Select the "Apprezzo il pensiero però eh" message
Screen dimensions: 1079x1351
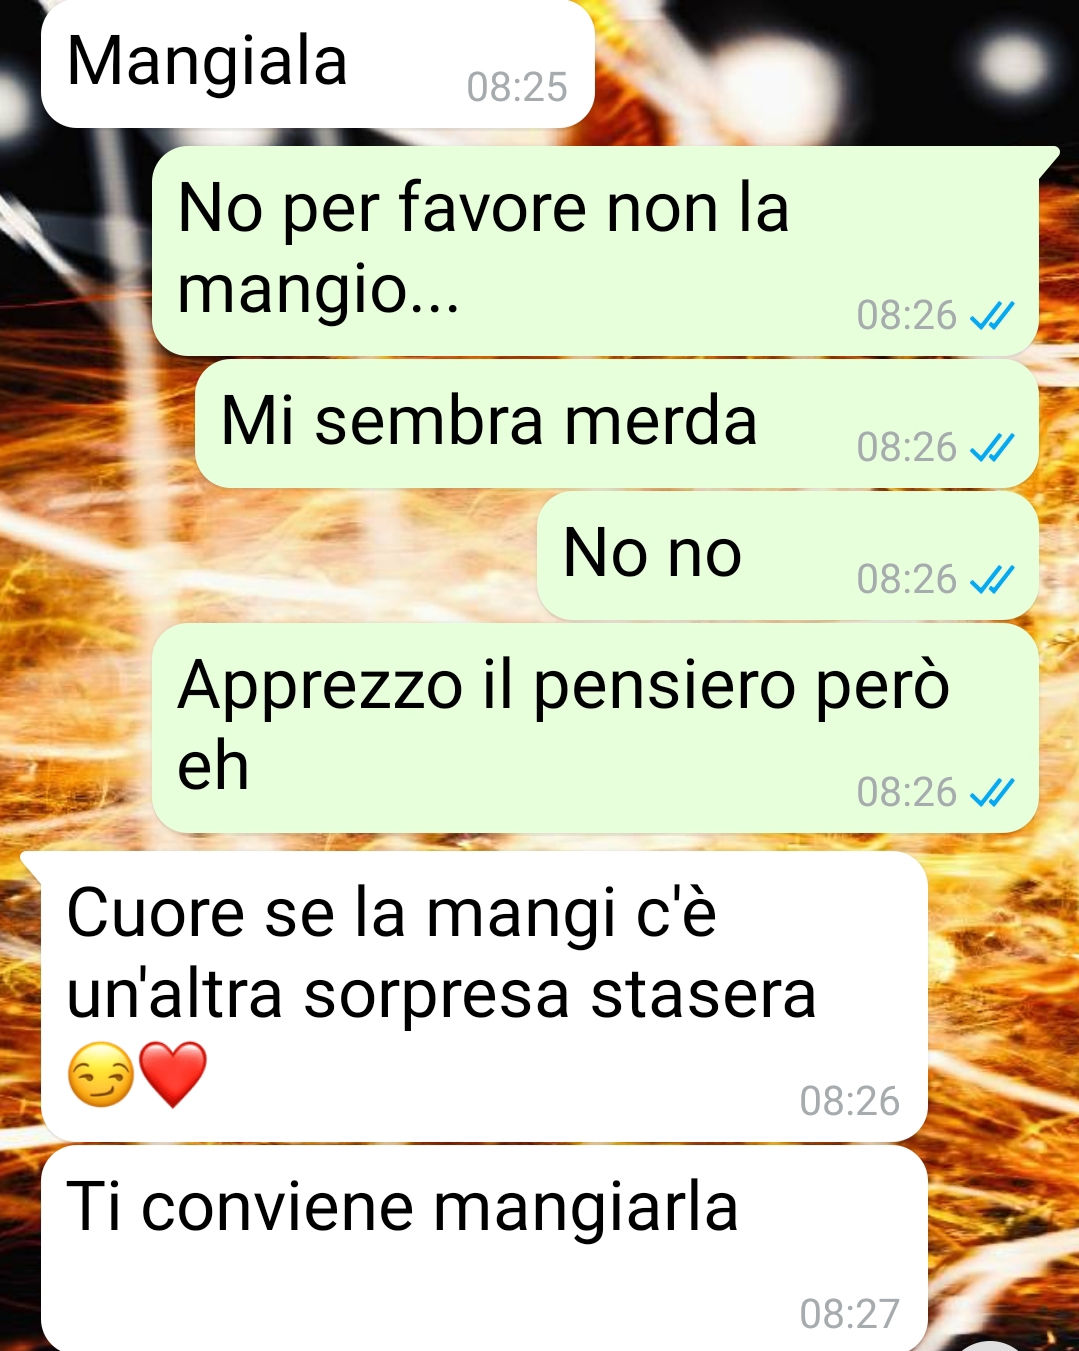coord(595,728)
